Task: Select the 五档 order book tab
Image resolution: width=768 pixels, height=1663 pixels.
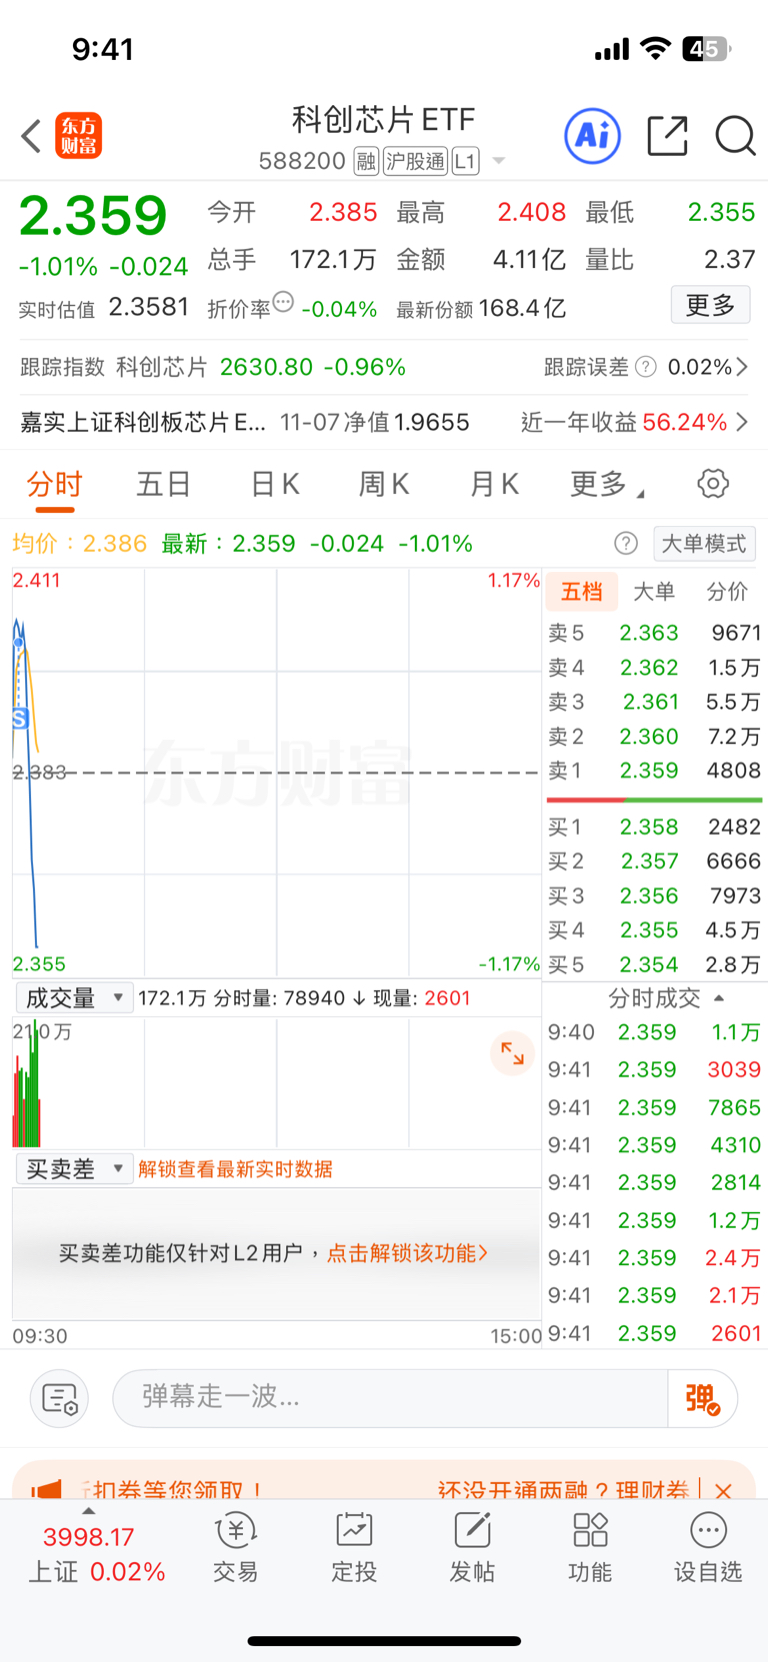Action: 582,592
